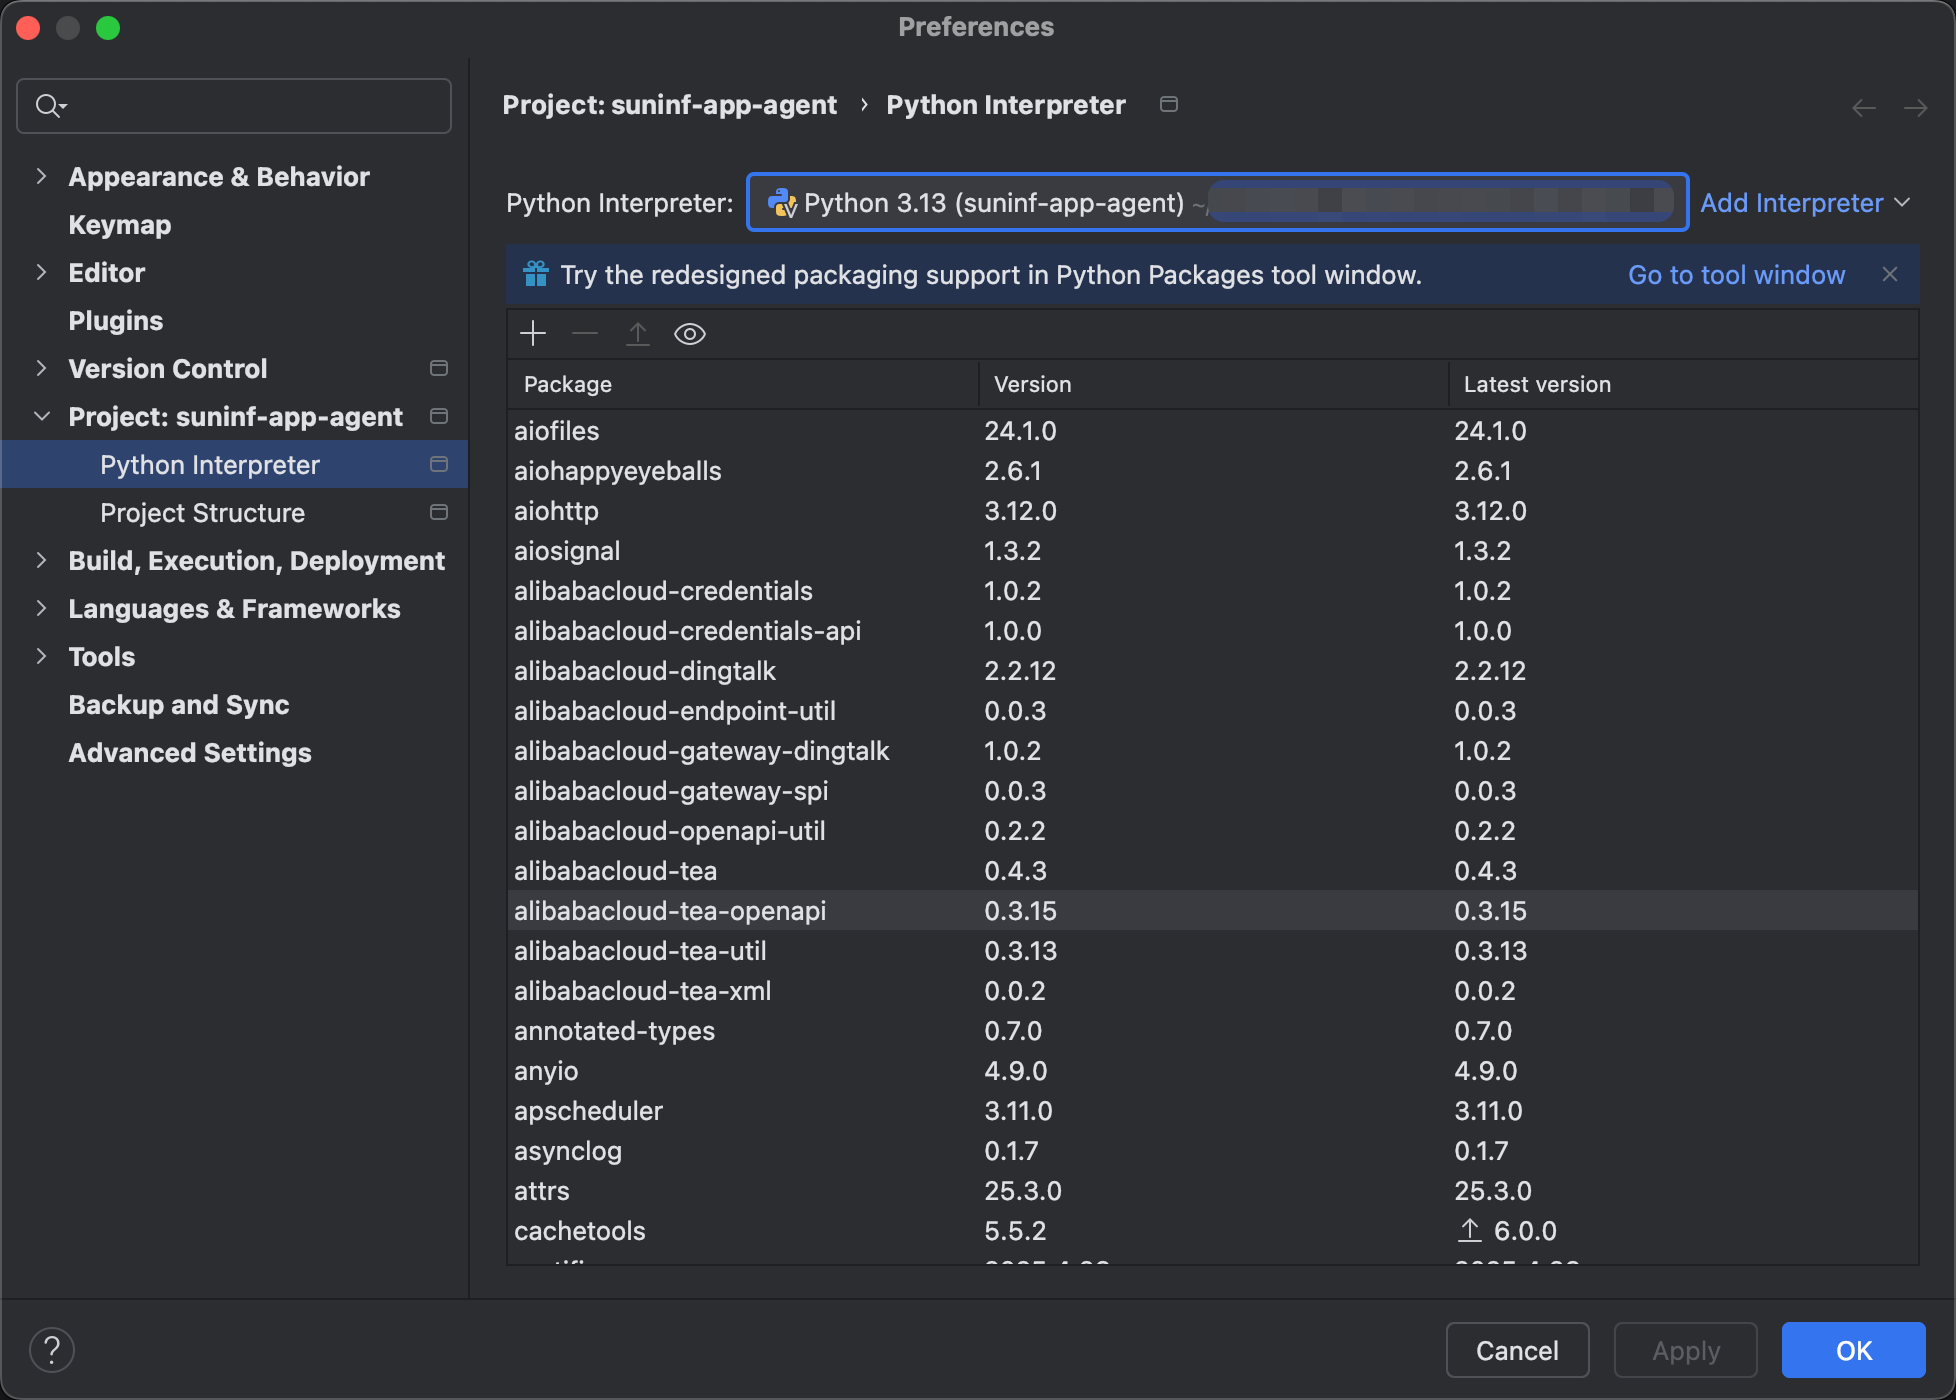Open the Add Interpreter dropdown
This screenshot has width=1956, height=1400.
[1805, 203]
